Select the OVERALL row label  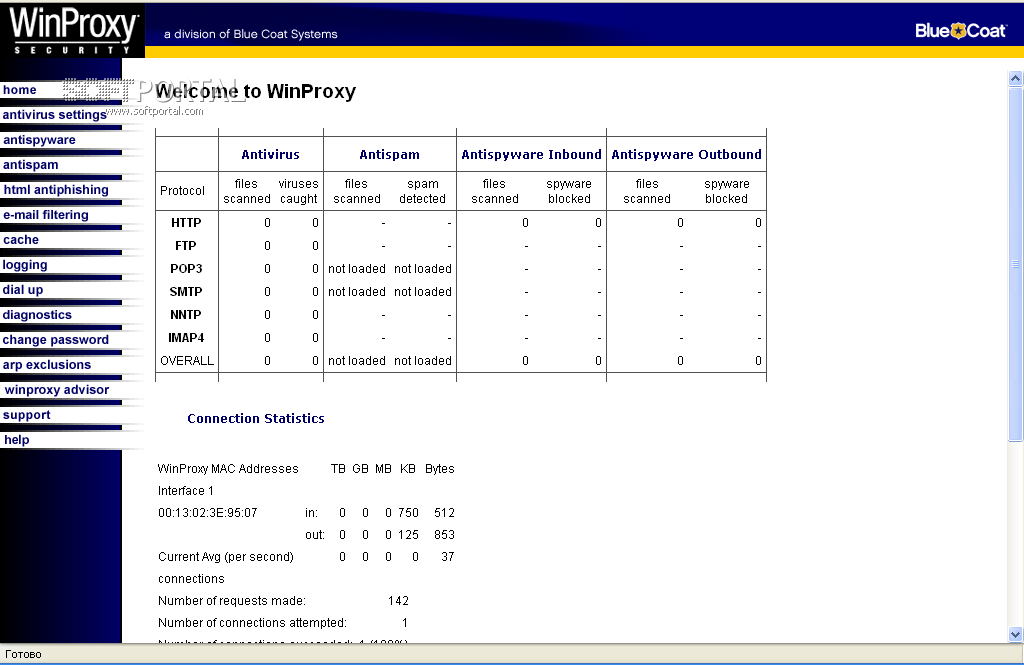pos(187,361)
